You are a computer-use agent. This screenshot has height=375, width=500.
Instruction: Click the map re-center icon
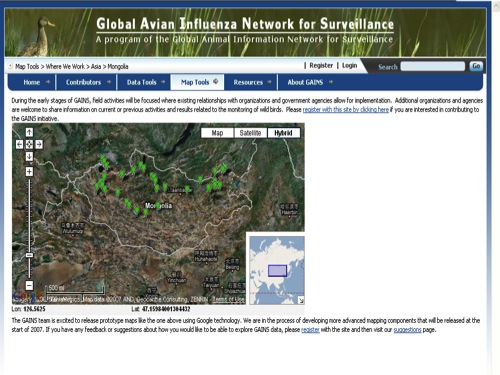pos(29,144)
